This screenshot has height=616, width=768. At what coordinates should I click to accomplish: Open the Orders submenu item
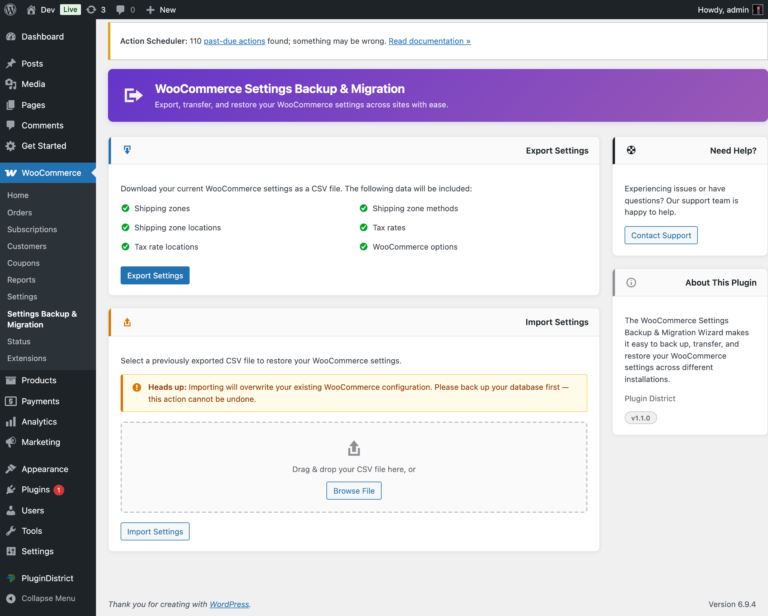tap(20, 213)
